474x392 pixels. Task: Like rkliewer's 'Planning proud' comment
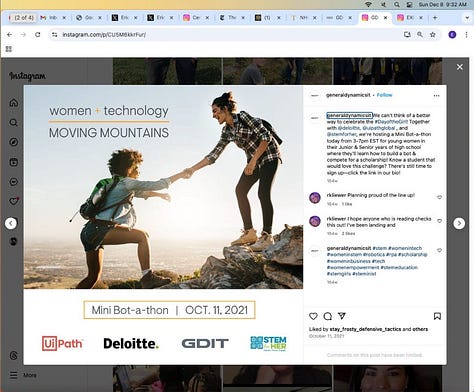click(439, 197)
